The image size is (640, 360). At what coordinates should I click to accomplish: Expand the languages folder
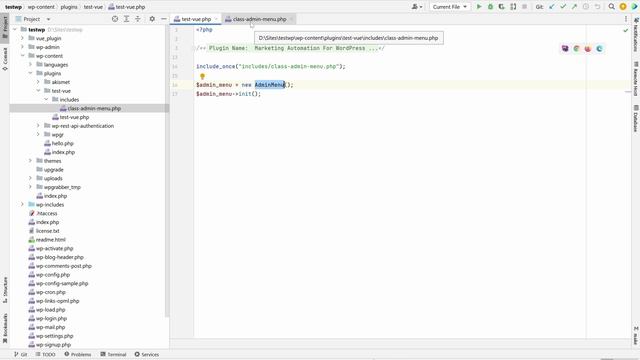tap(31, 64)
